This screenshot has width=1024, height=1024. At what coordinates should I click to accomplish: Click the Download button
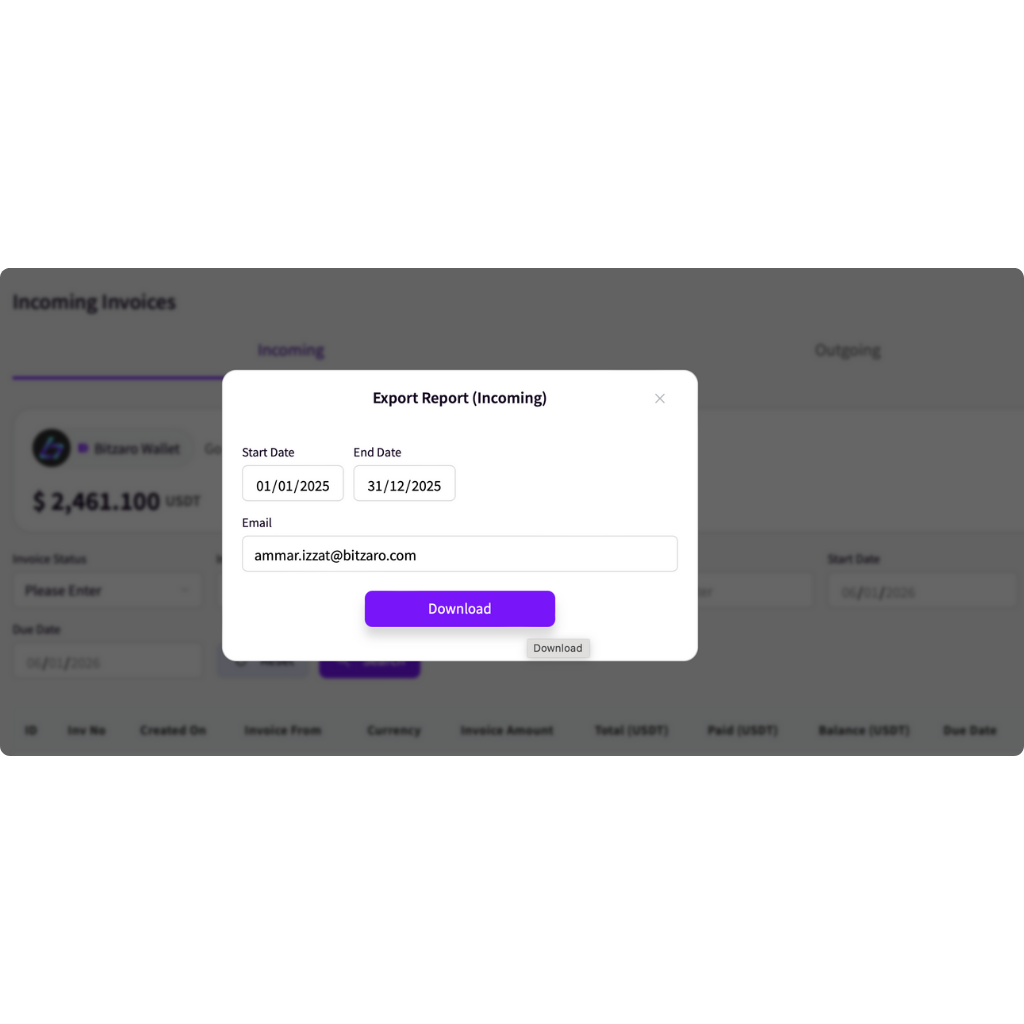pos(460,609)
